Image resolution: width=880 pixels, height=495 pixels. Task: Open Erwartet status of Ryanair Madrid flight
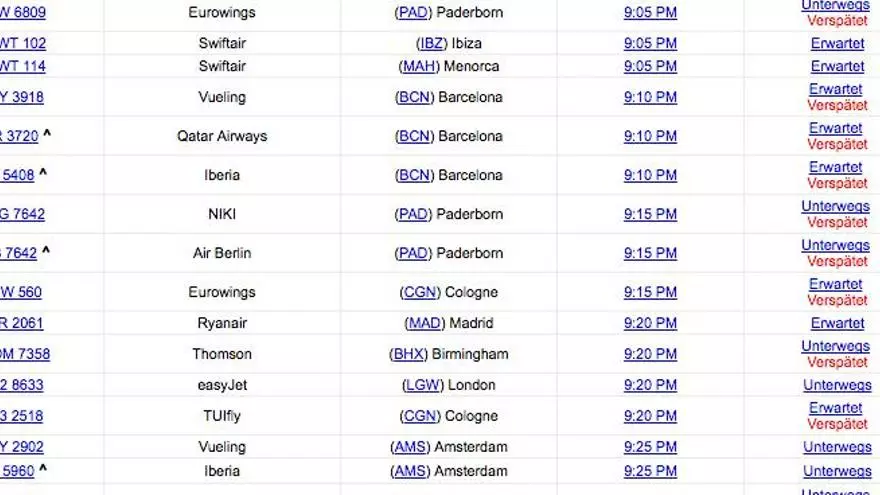(837, 324)
